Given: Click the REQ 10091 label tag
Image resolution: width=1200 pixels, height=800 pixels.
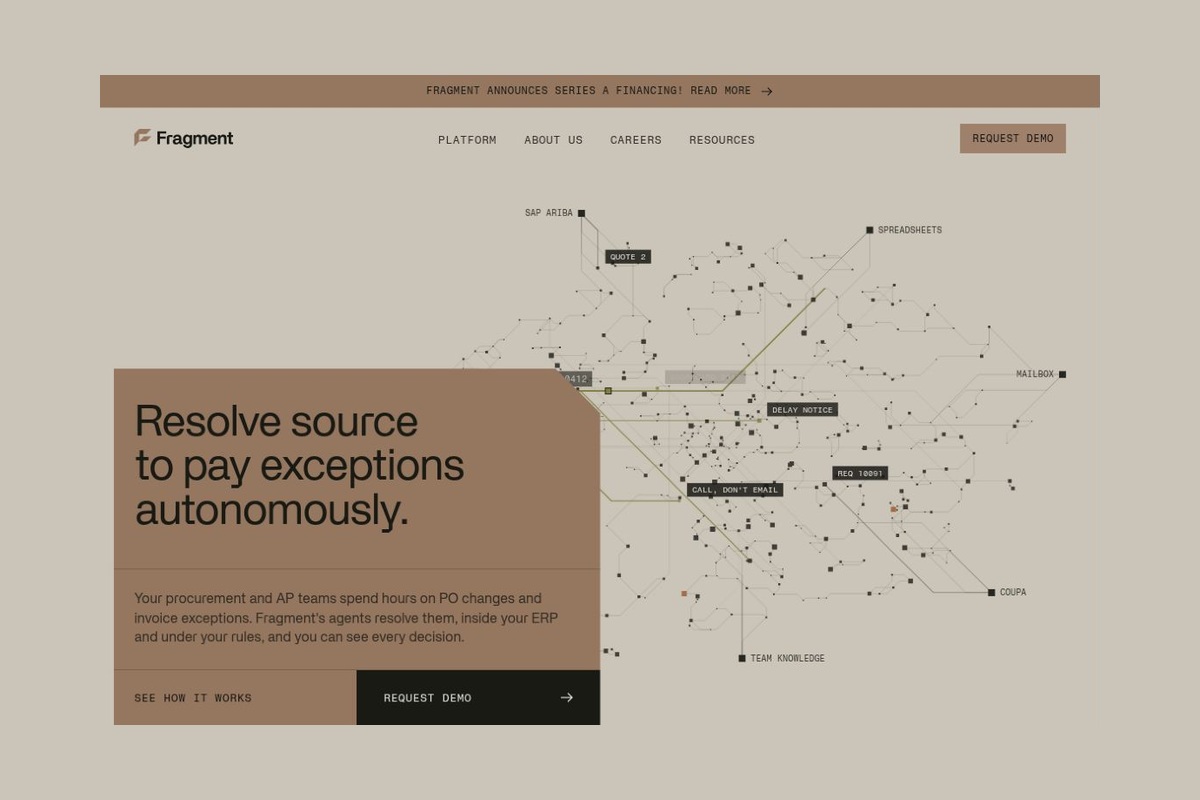Looking at the screenshot, I should point(860,473).
